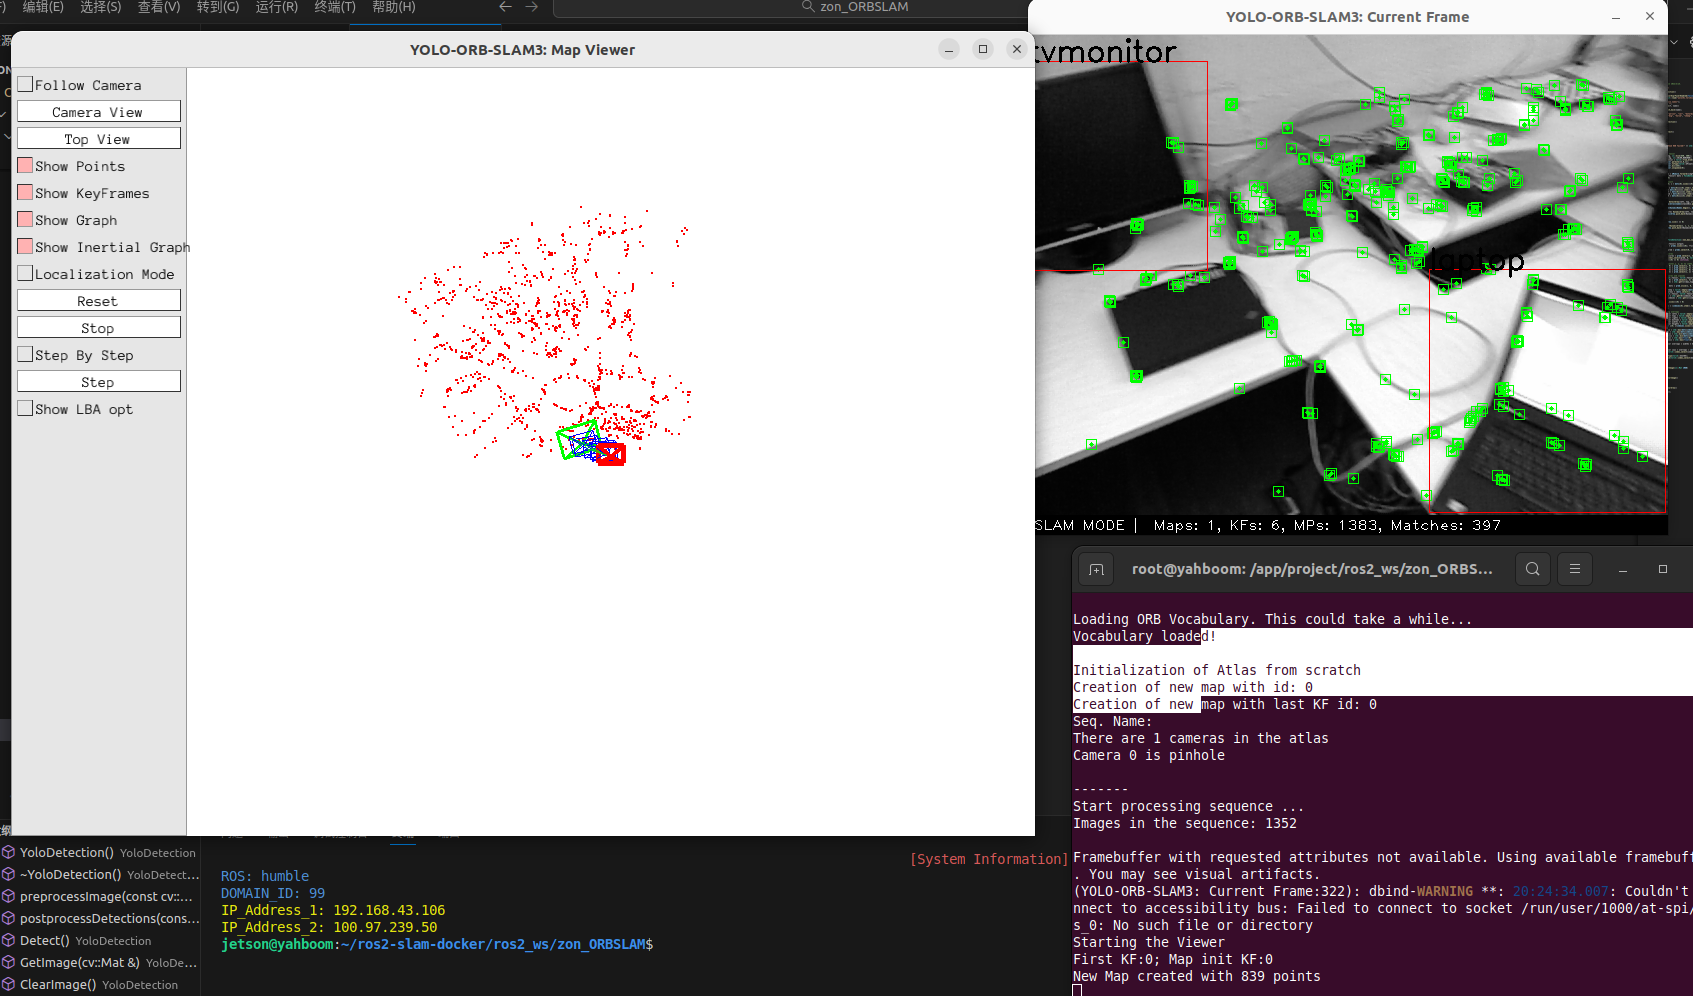1693x996 pixels.
Task: Click the laptop detection label
Action: point(1477,260)
